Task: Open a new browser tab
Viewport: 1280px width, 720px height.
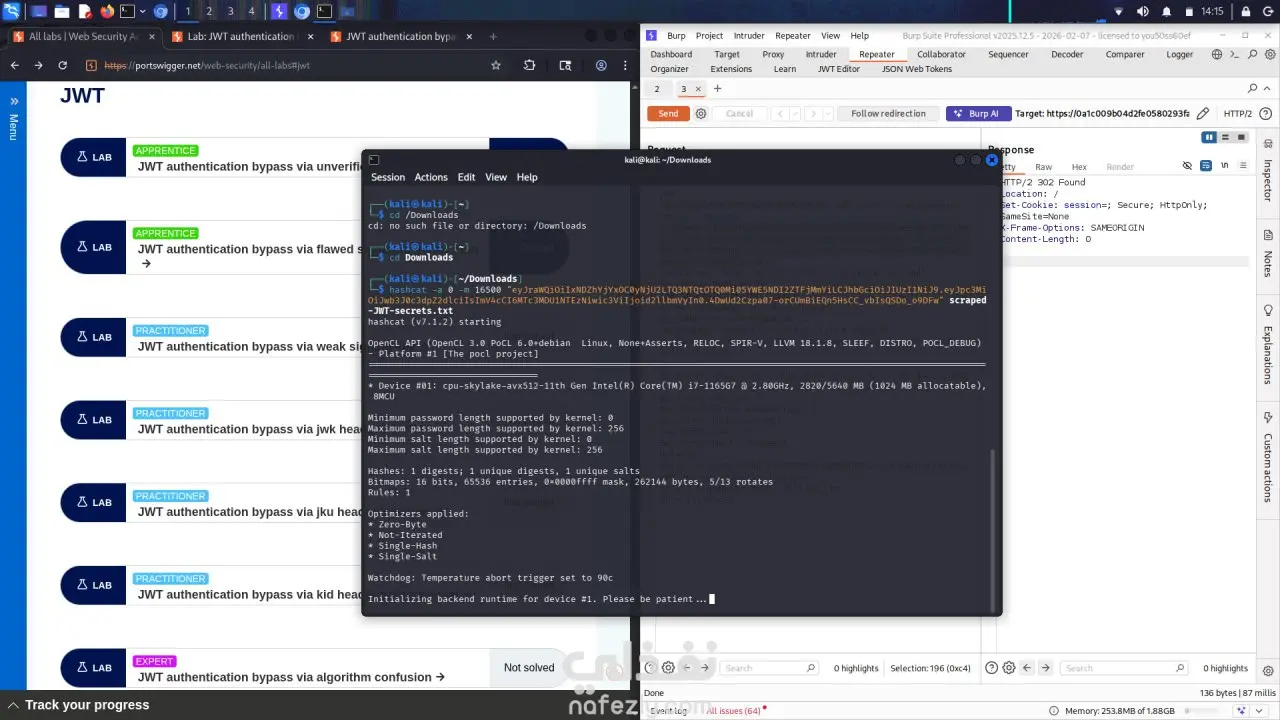Action: click(x=493, y=36)
